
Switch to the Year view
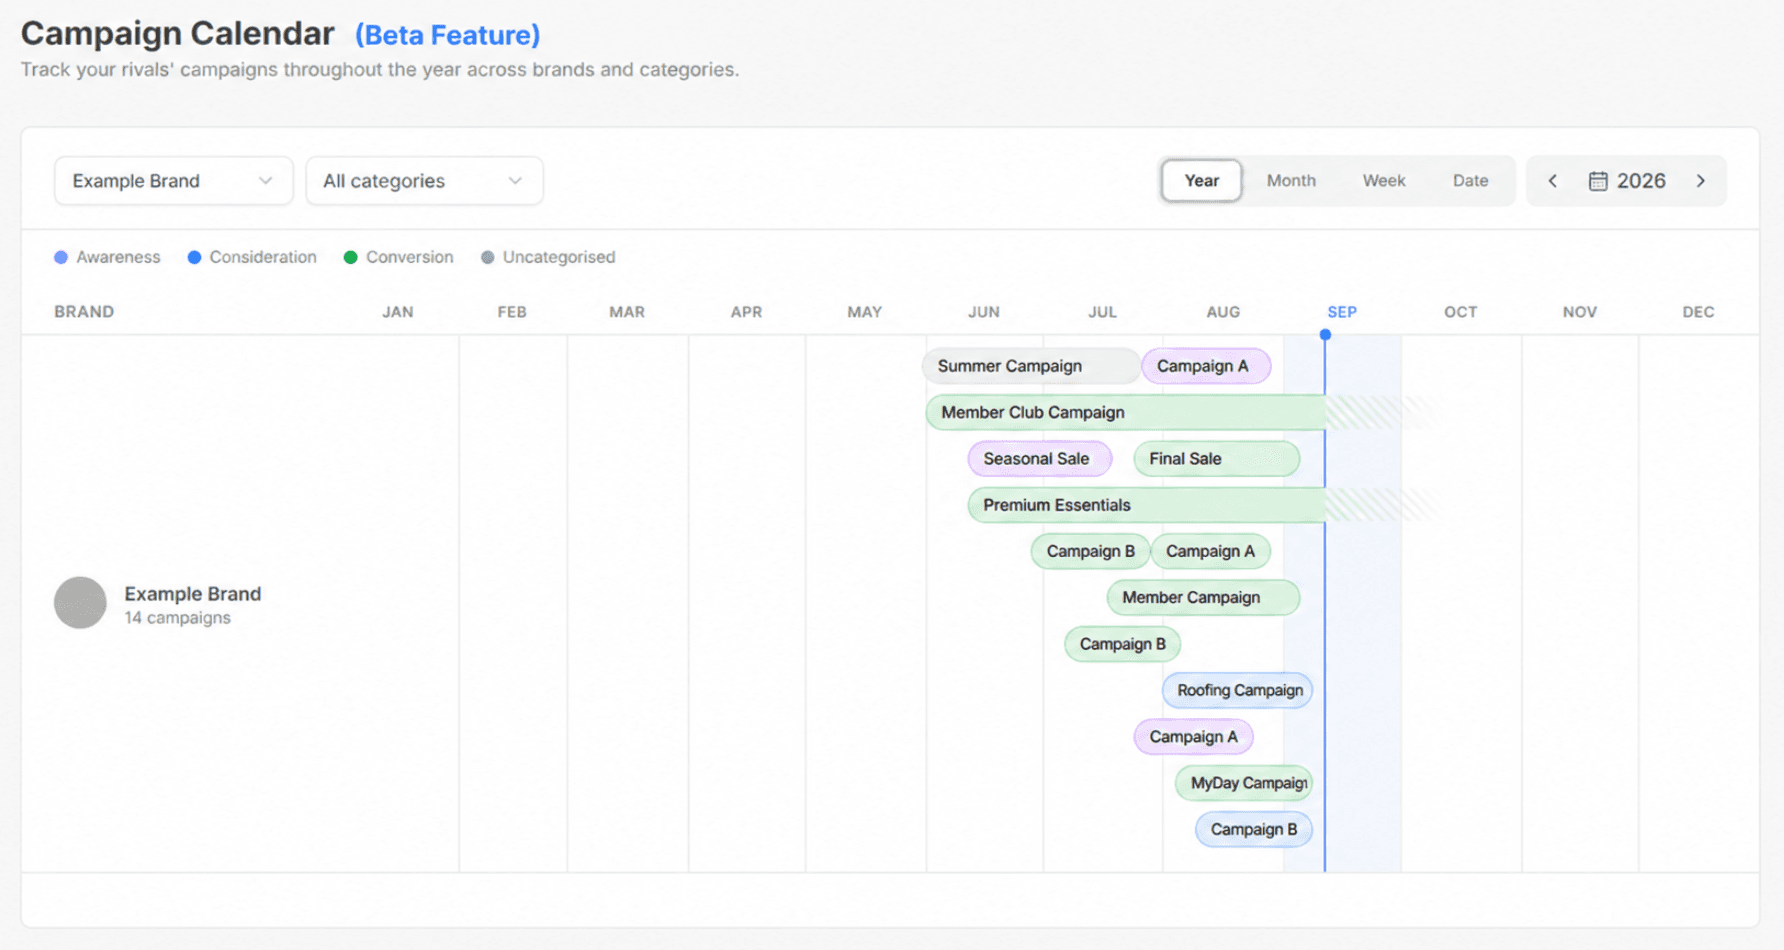(x=1201, y=181)
